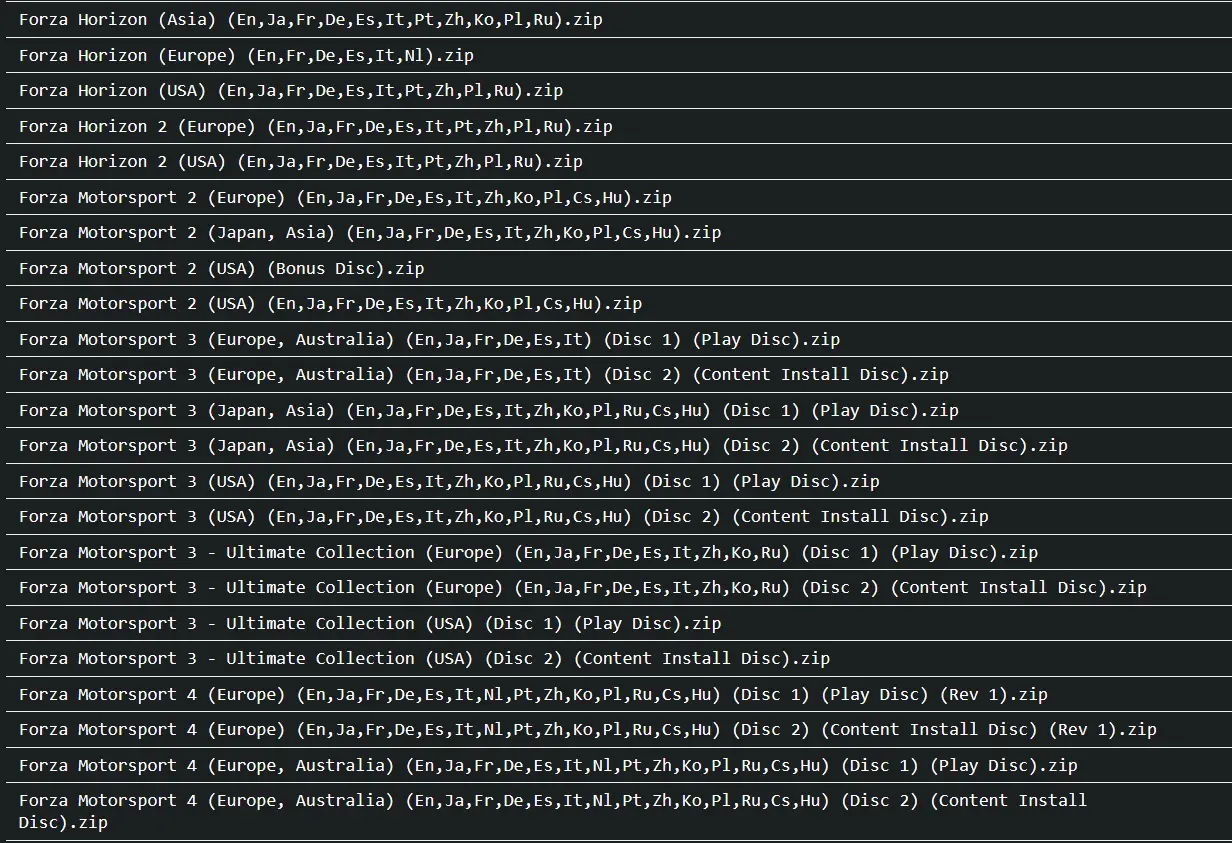Select Forza Motorsport 2 (Japan, Asia) zip

pyautogui.click(x=370, y=232)
